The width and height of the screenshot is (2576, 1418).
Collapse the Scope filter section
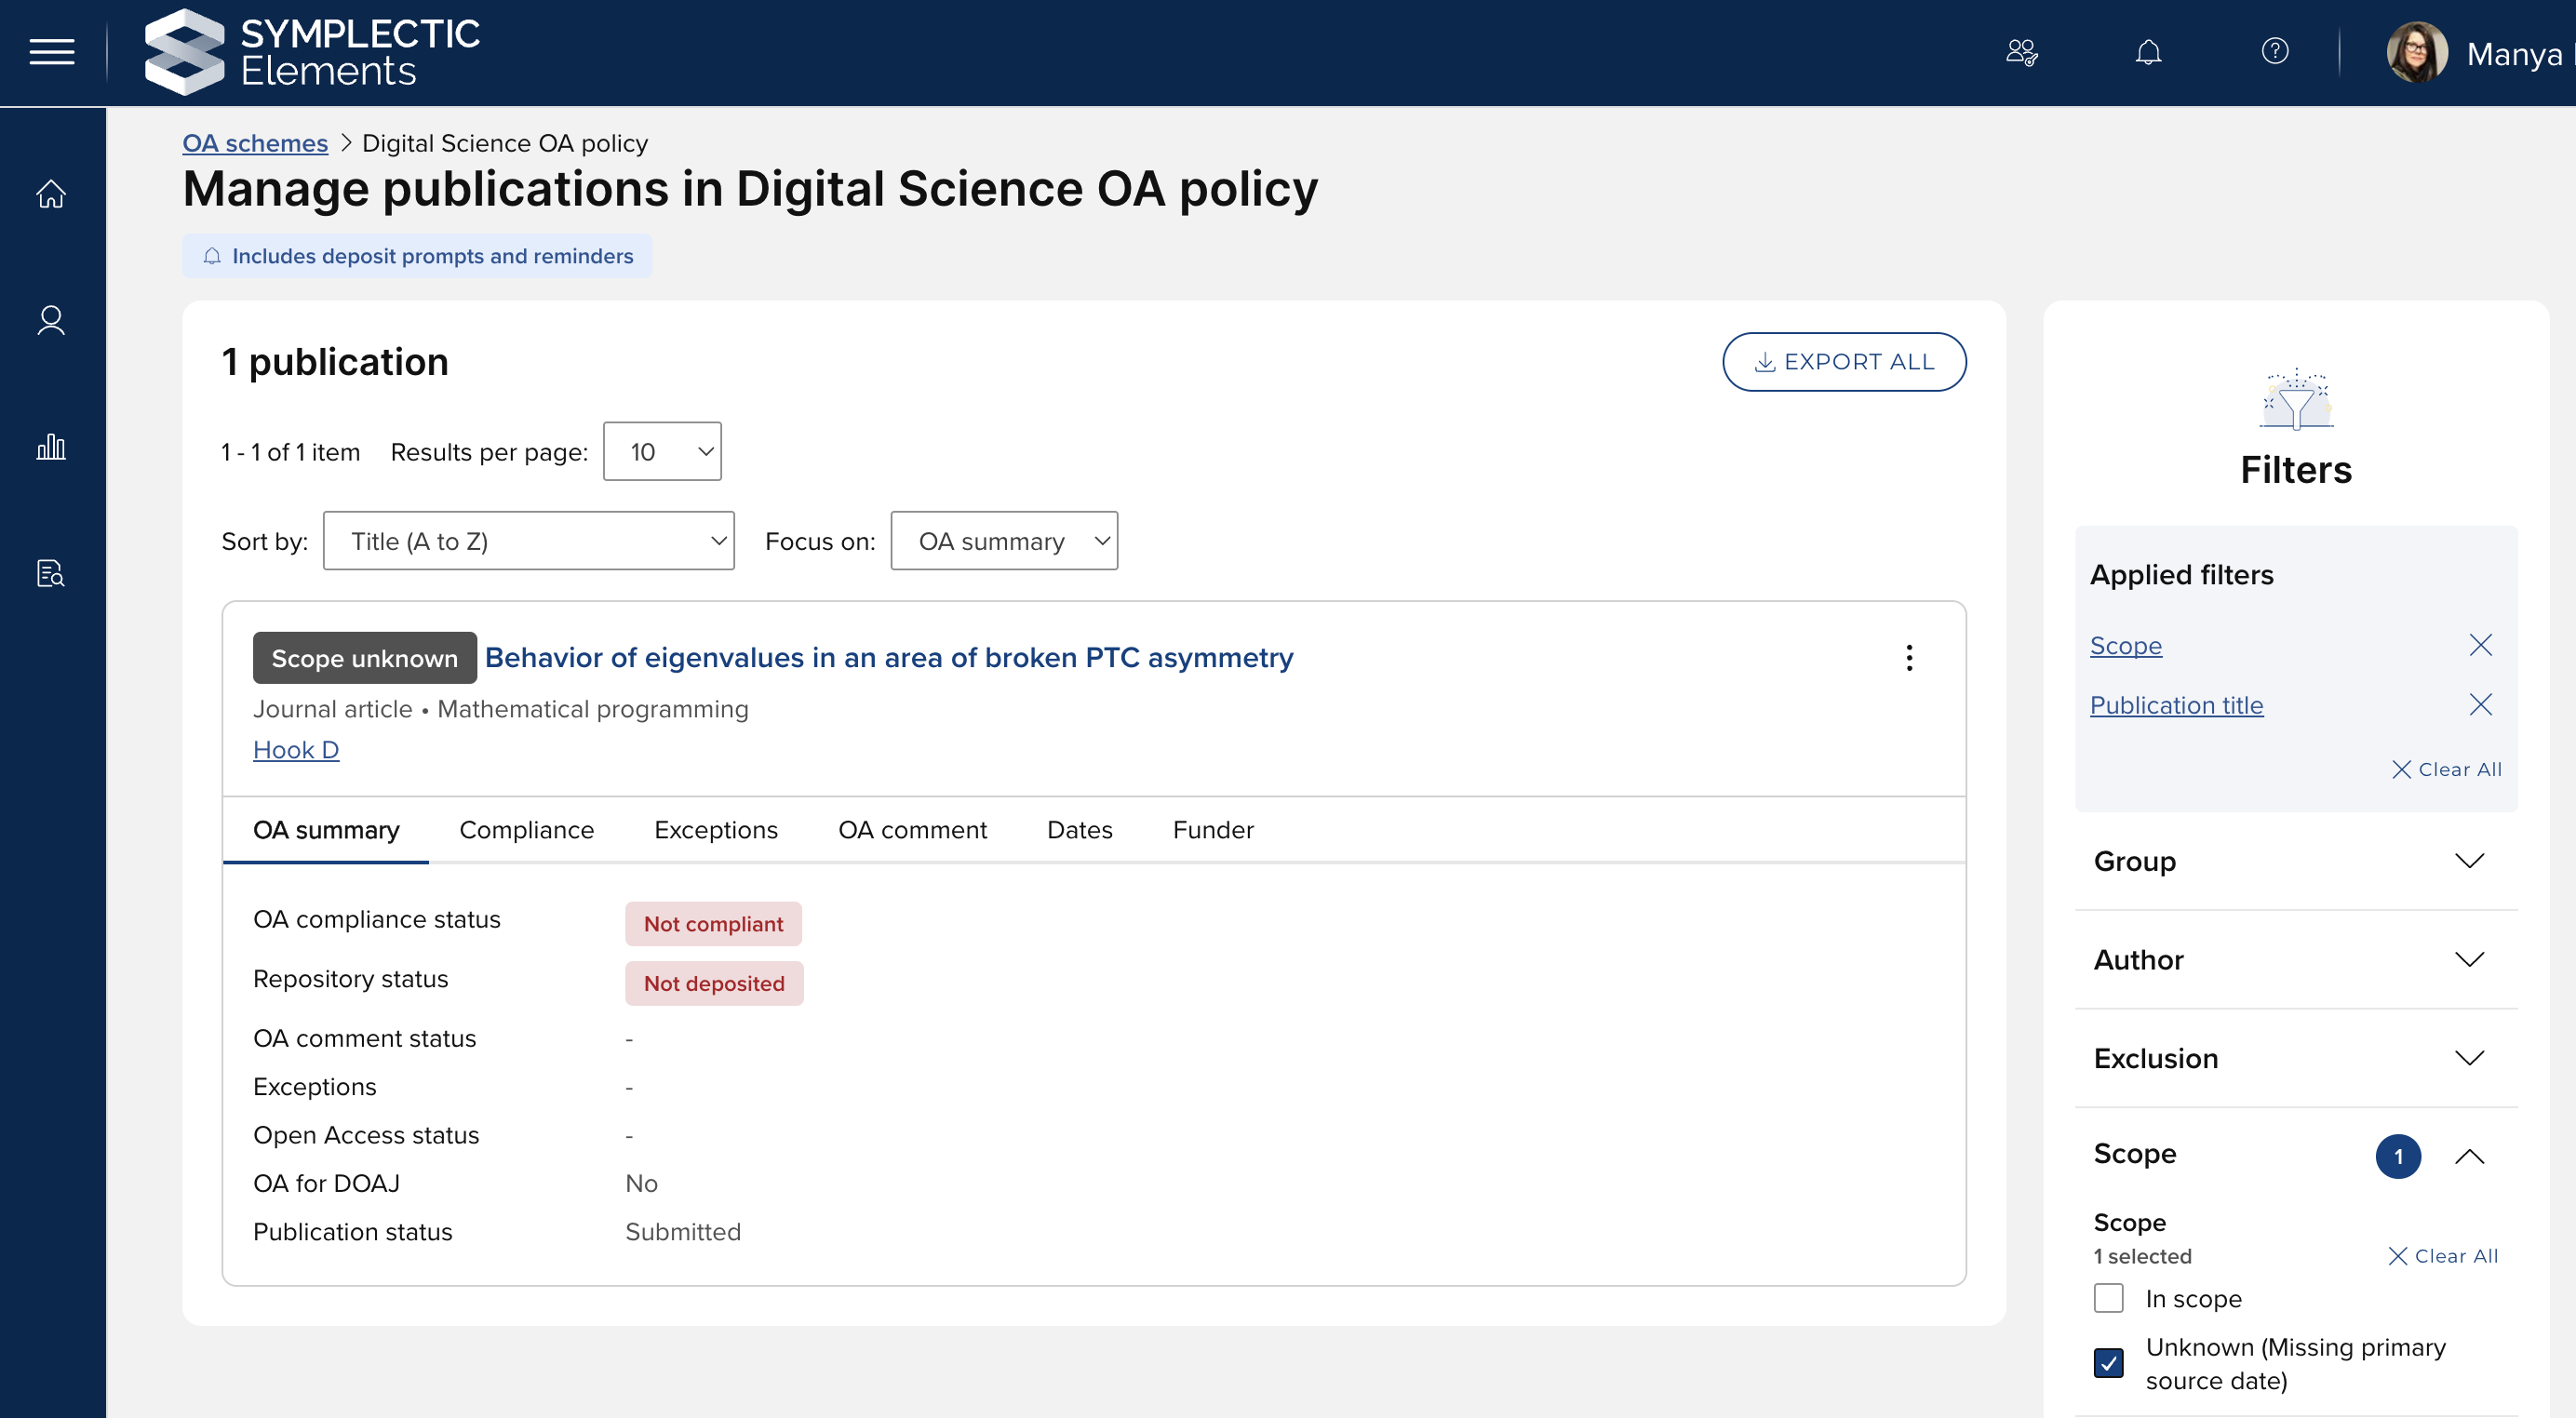[2469, 1156]
